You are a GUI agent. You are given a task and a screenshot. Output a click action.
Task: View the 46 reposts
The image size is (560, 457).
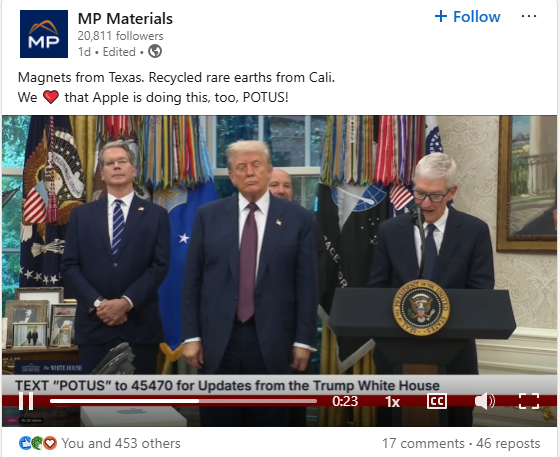(x=508, y=443)
